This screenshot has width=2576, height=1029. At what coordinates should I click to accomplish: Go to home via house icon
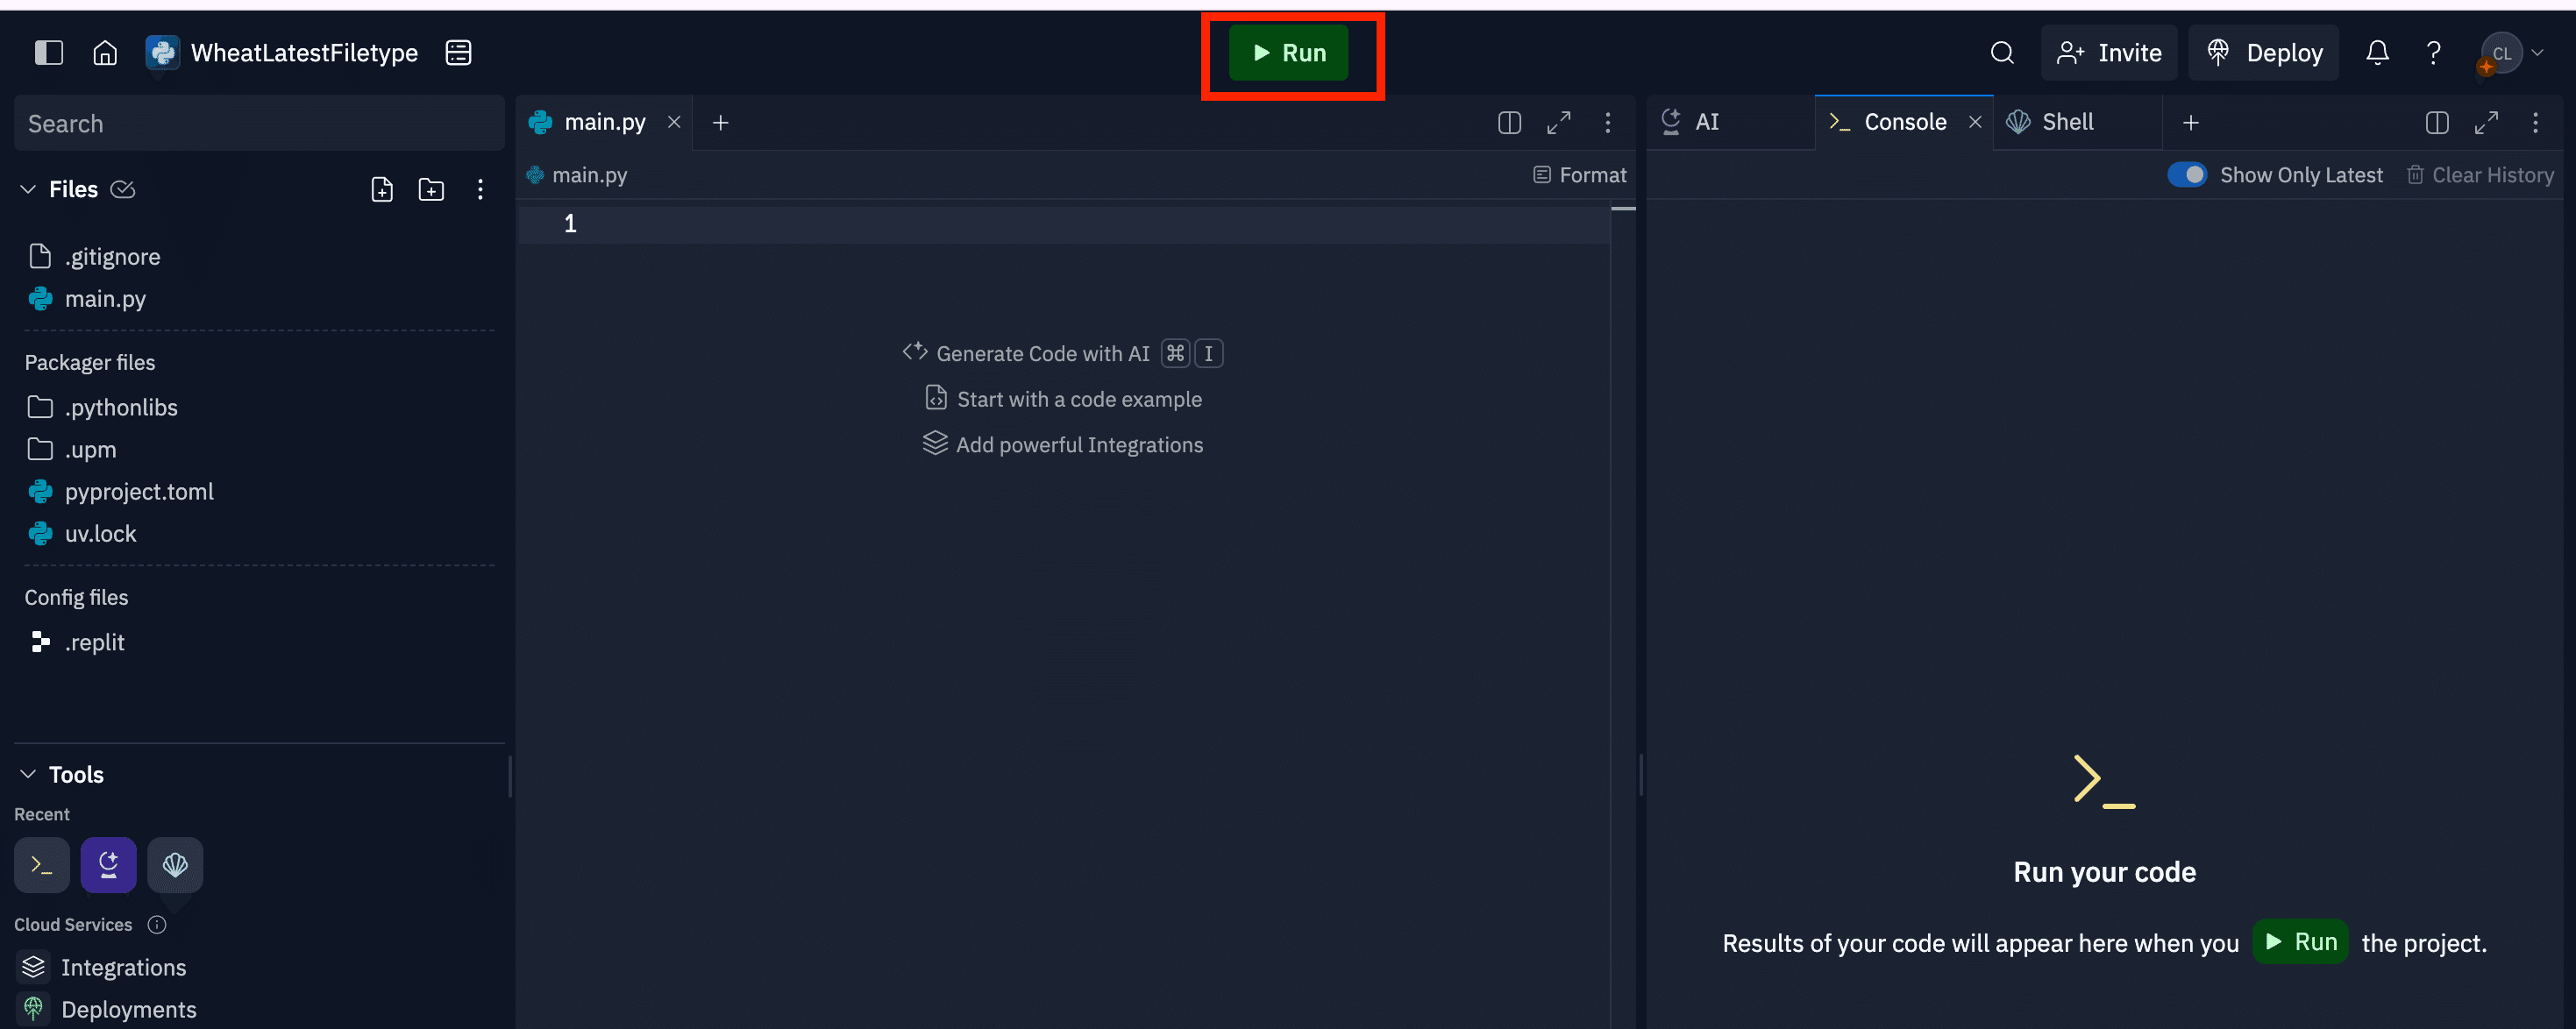click(x=105, y=53)
